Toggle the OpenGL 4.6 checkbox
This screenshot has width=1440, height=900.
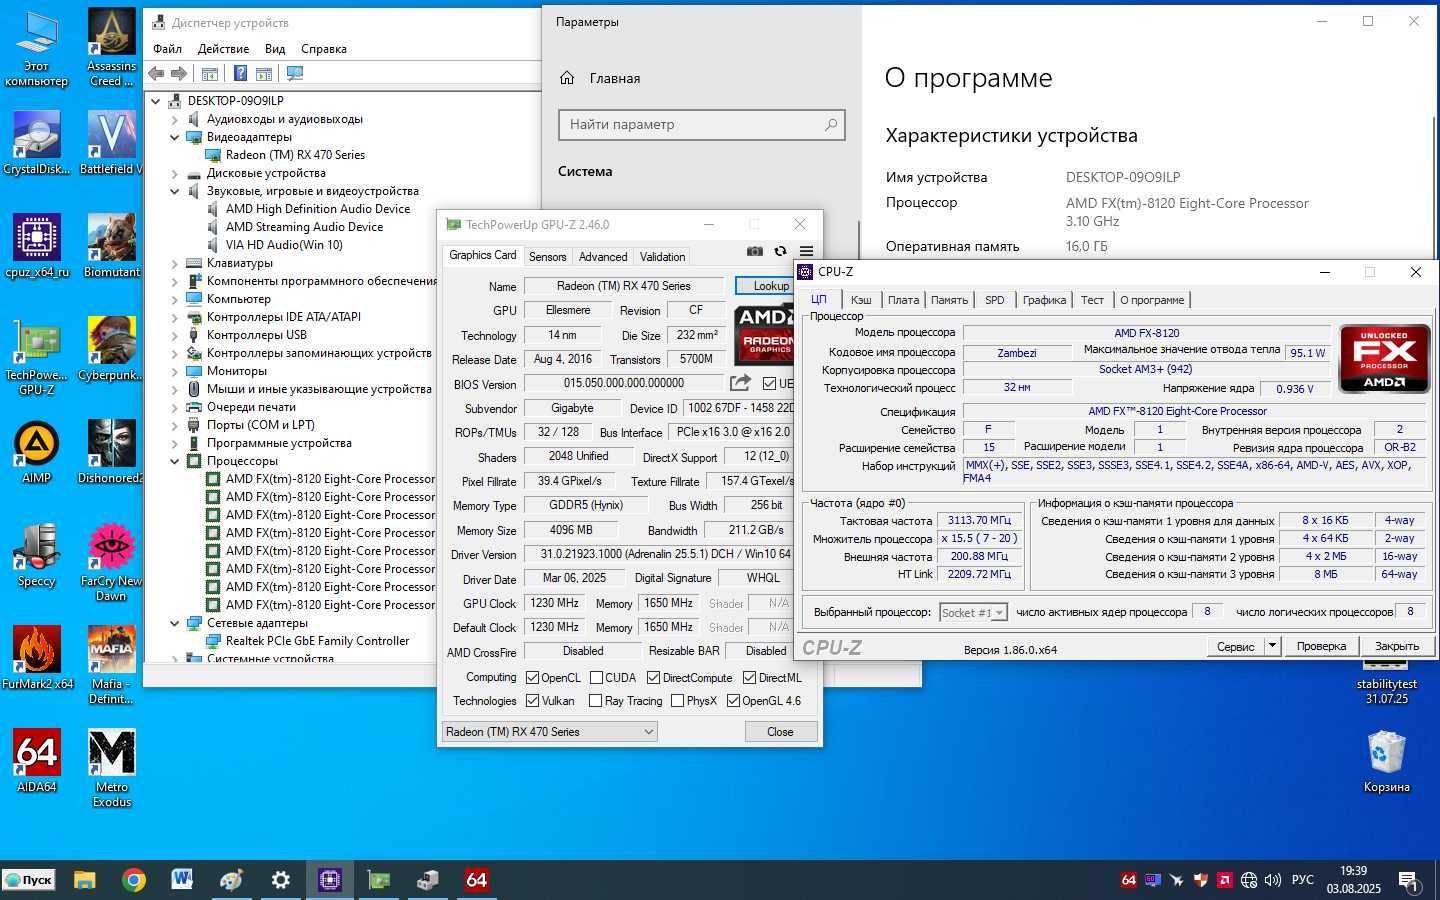734,700
